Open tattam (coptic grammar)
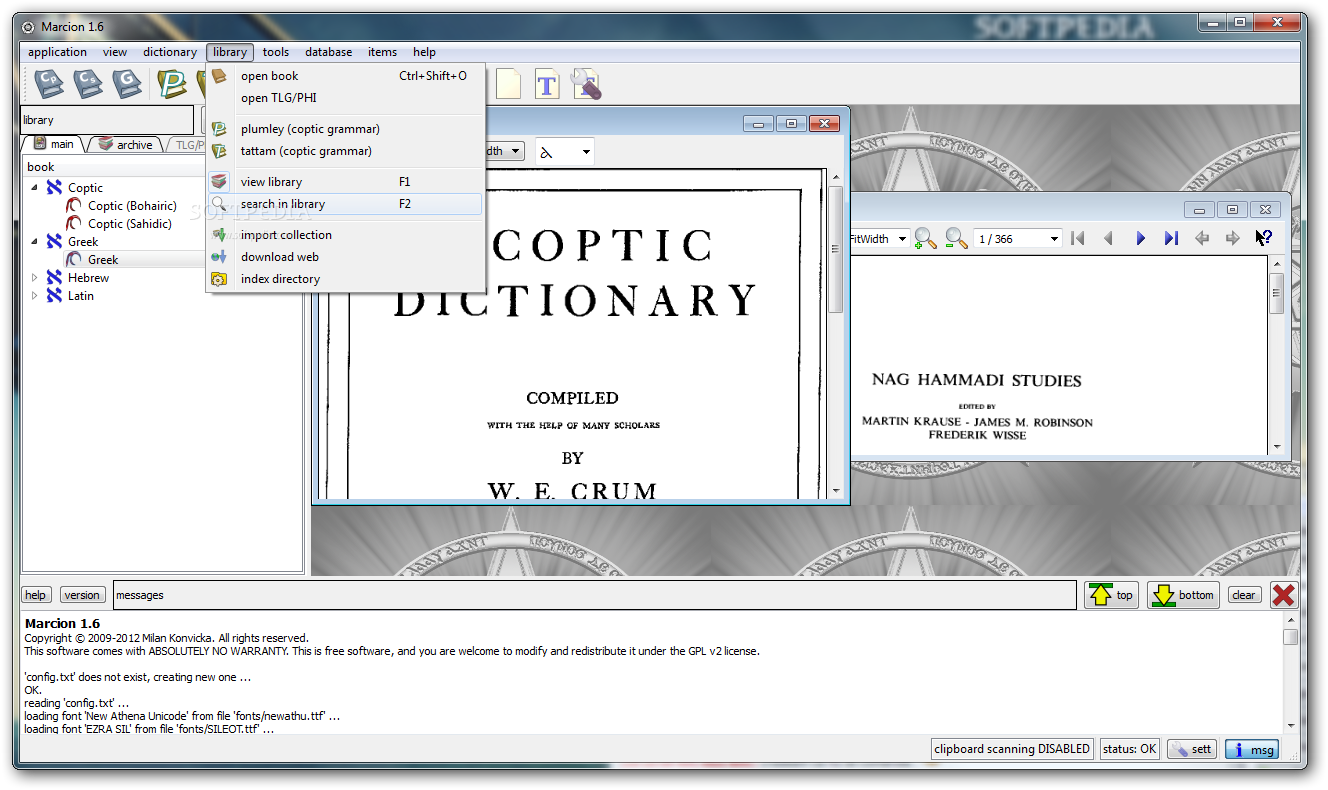The image size is (1328, 790). 345,151
